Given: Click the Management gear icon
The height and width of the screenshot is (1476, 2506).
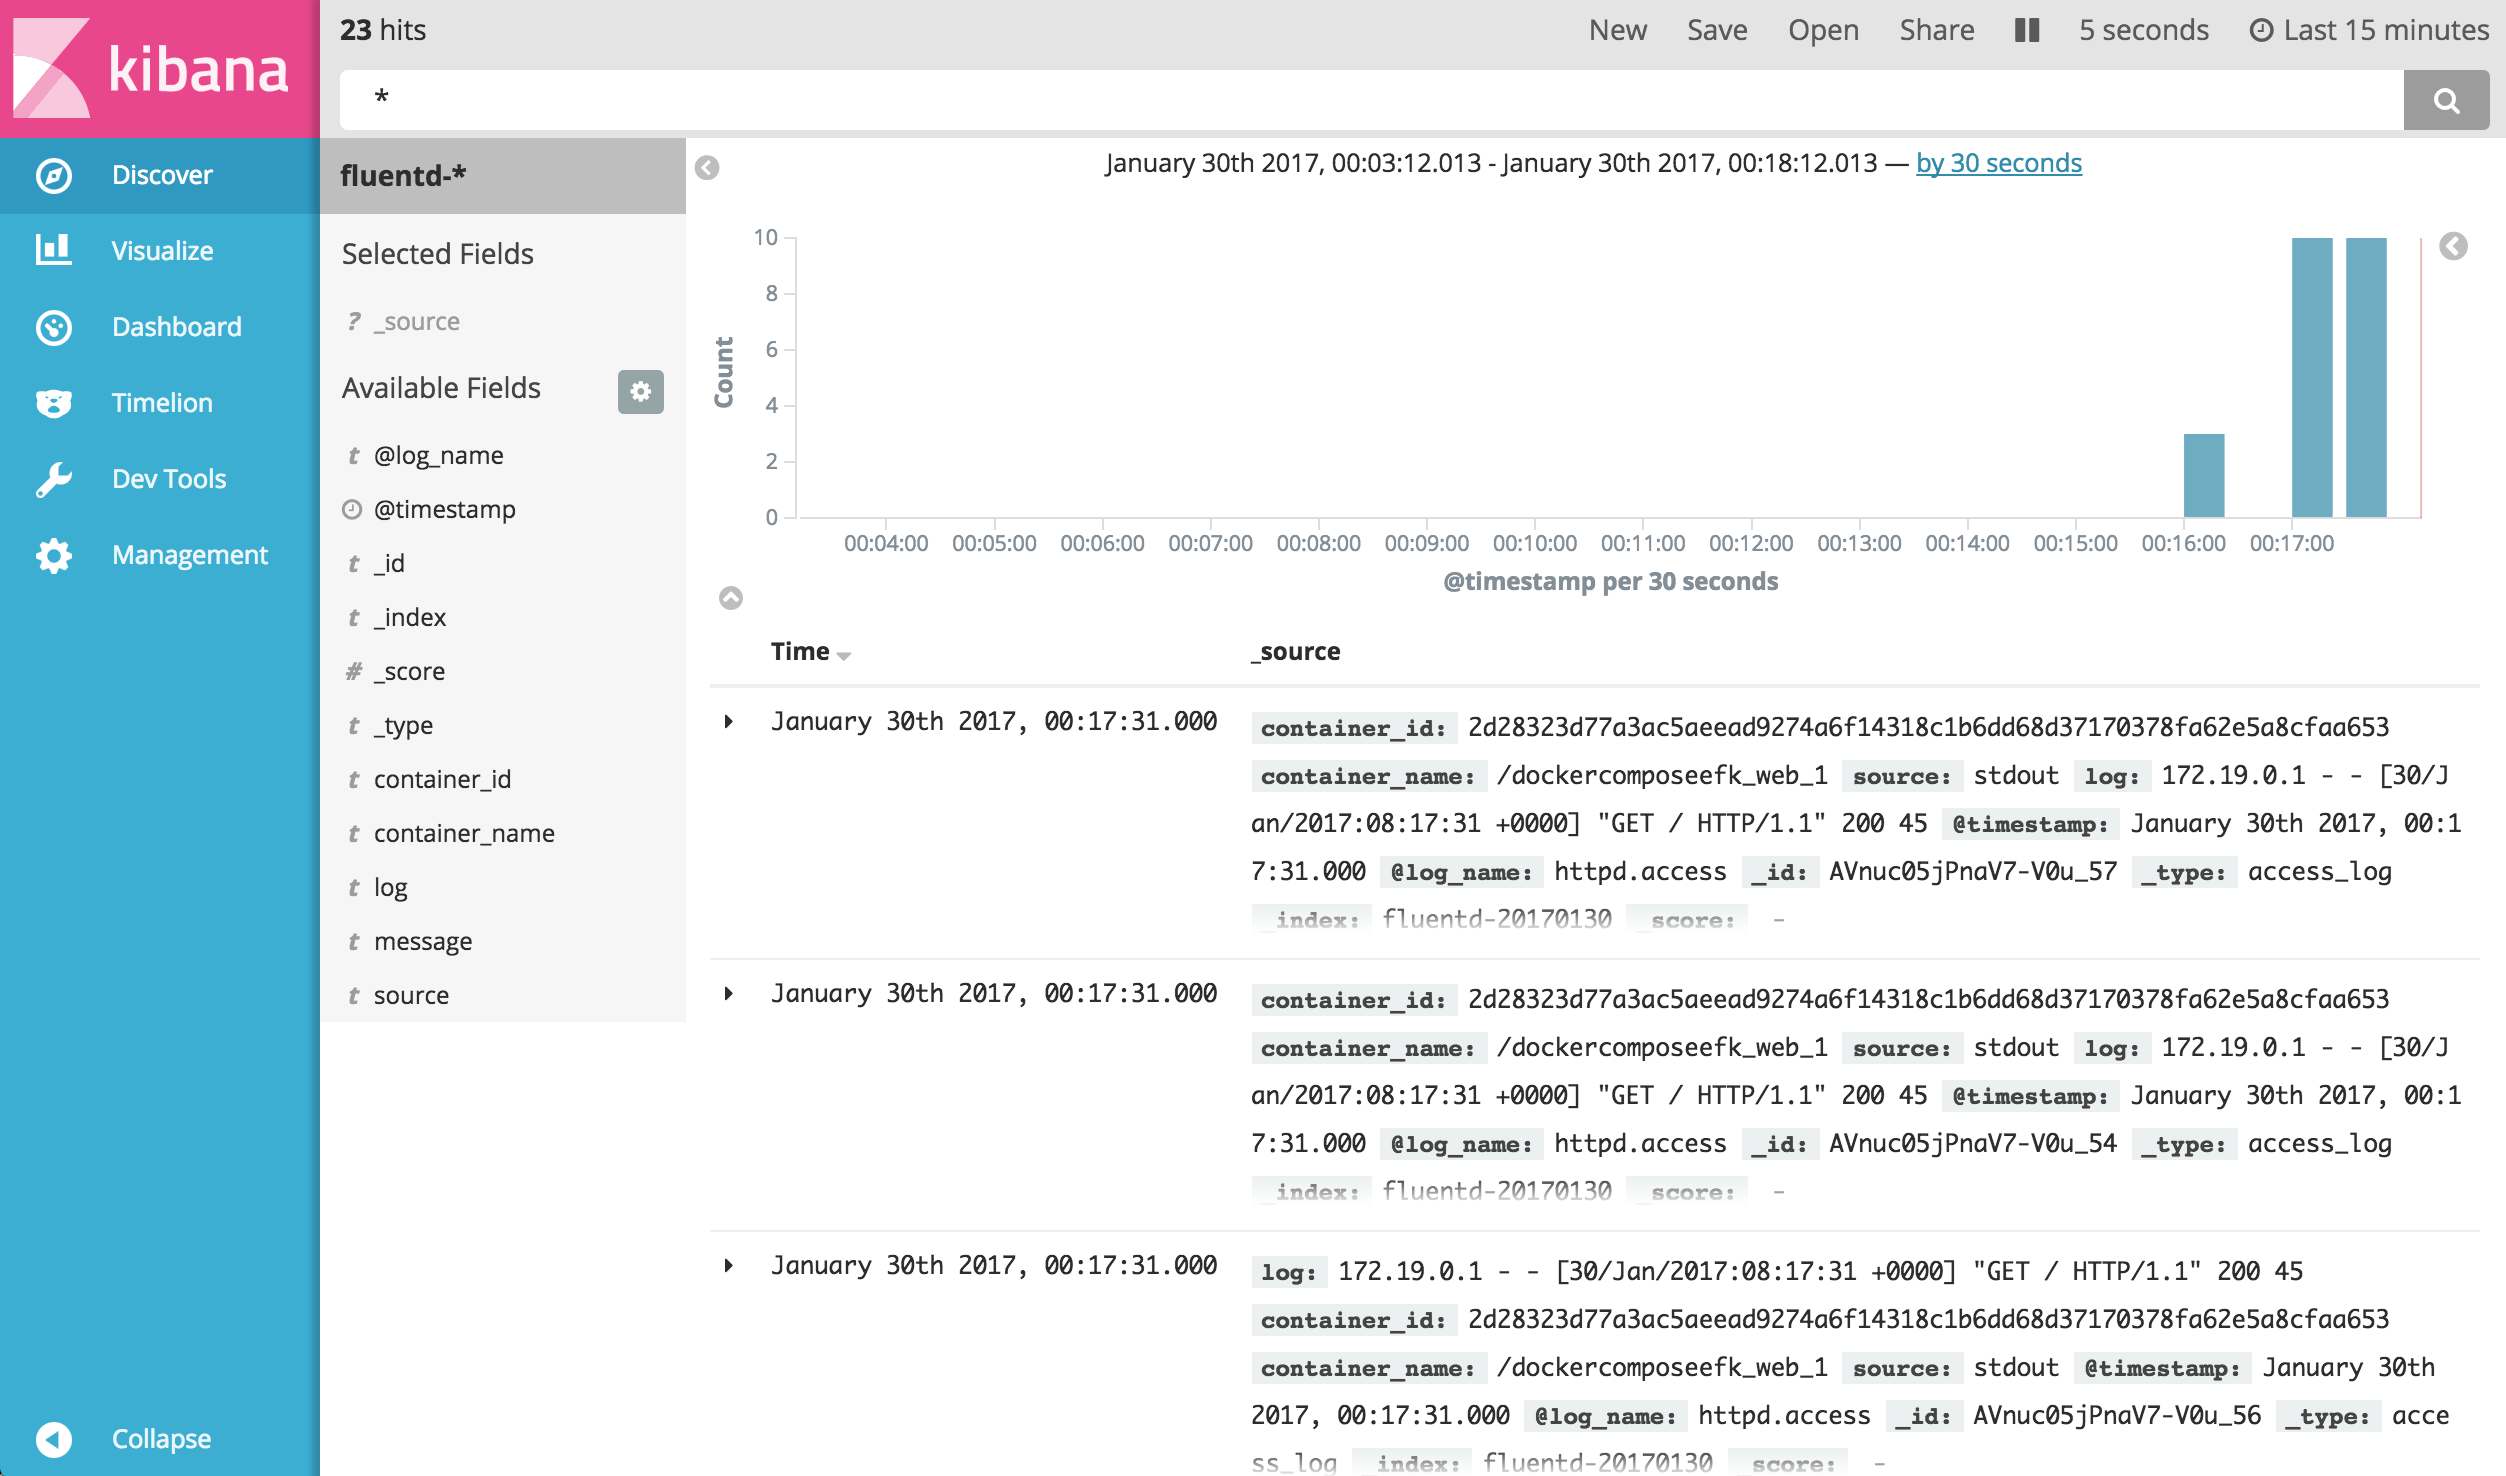Looking at the screenshot, I should [54, 555].
